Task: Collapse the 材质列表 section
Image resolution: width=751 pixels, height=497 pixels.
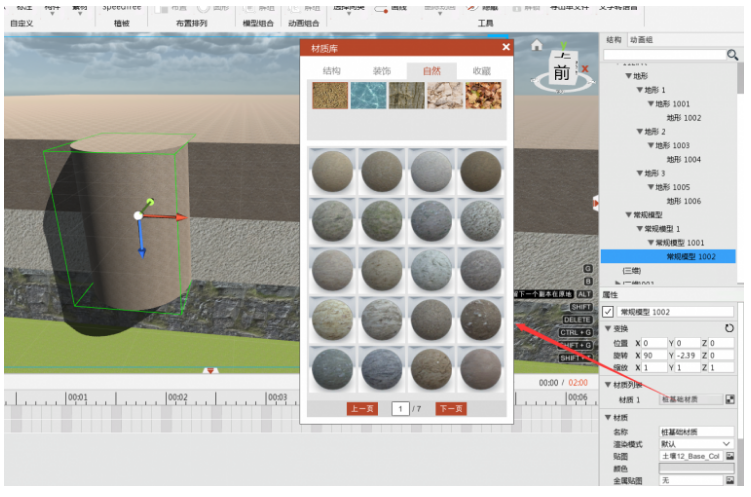Action: [607, 384]
